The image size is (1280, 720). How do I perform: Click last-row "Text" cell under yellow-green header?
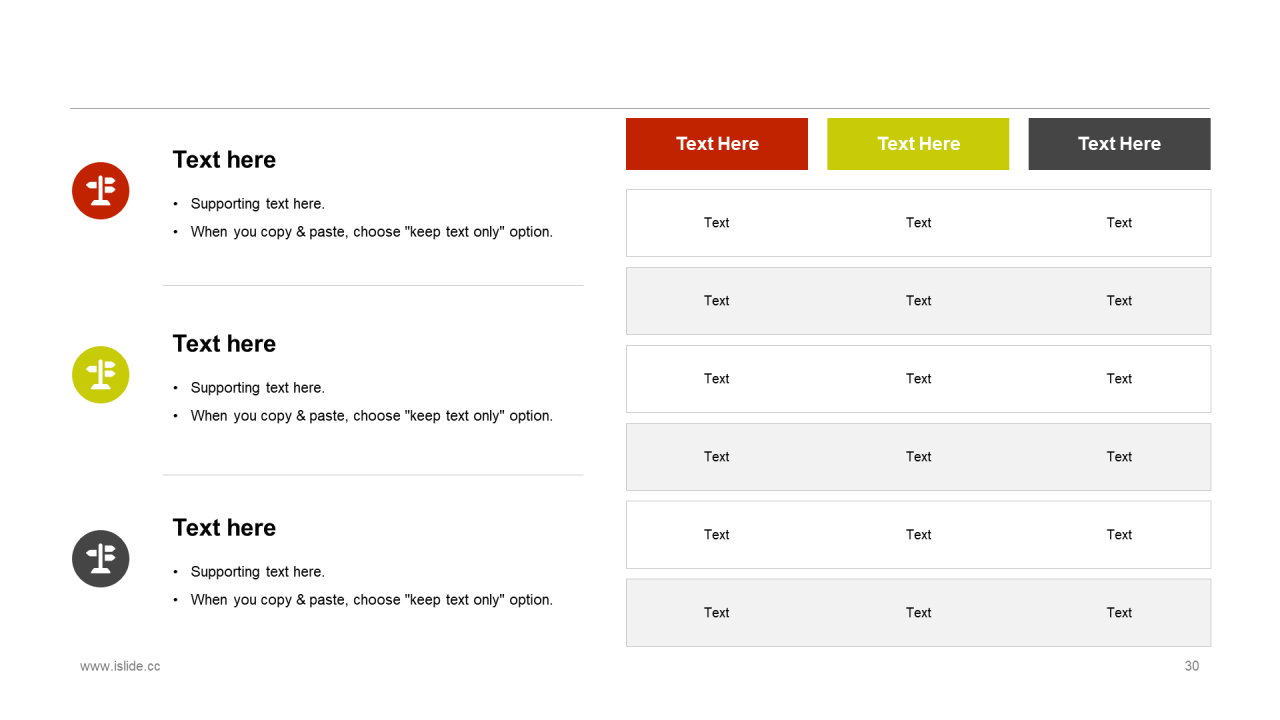[919, 613]
